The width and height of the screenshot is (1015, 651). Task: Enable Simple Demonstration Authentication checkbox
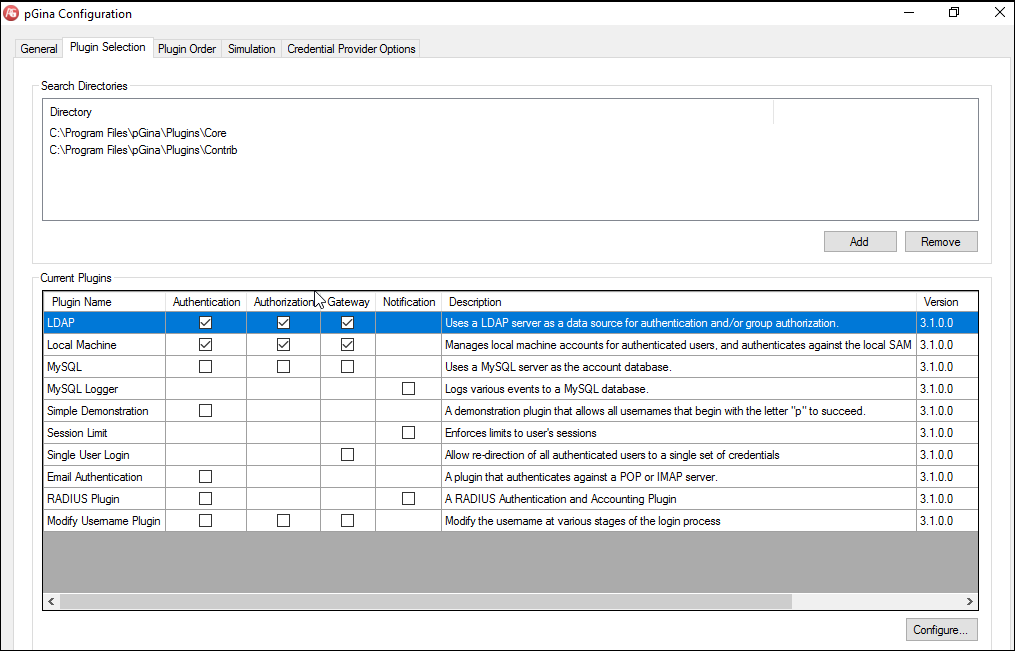coord(205,410)
